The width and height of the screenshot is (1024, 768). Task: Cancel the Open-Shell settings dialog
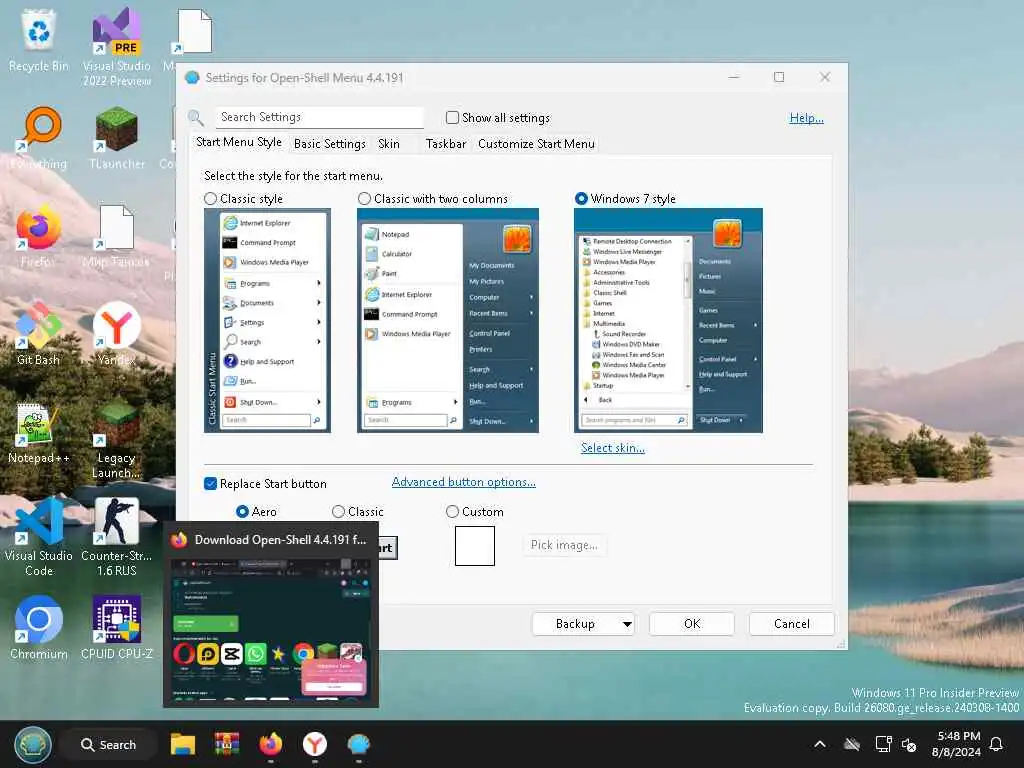pyautogui.click(x=792, y=624)
